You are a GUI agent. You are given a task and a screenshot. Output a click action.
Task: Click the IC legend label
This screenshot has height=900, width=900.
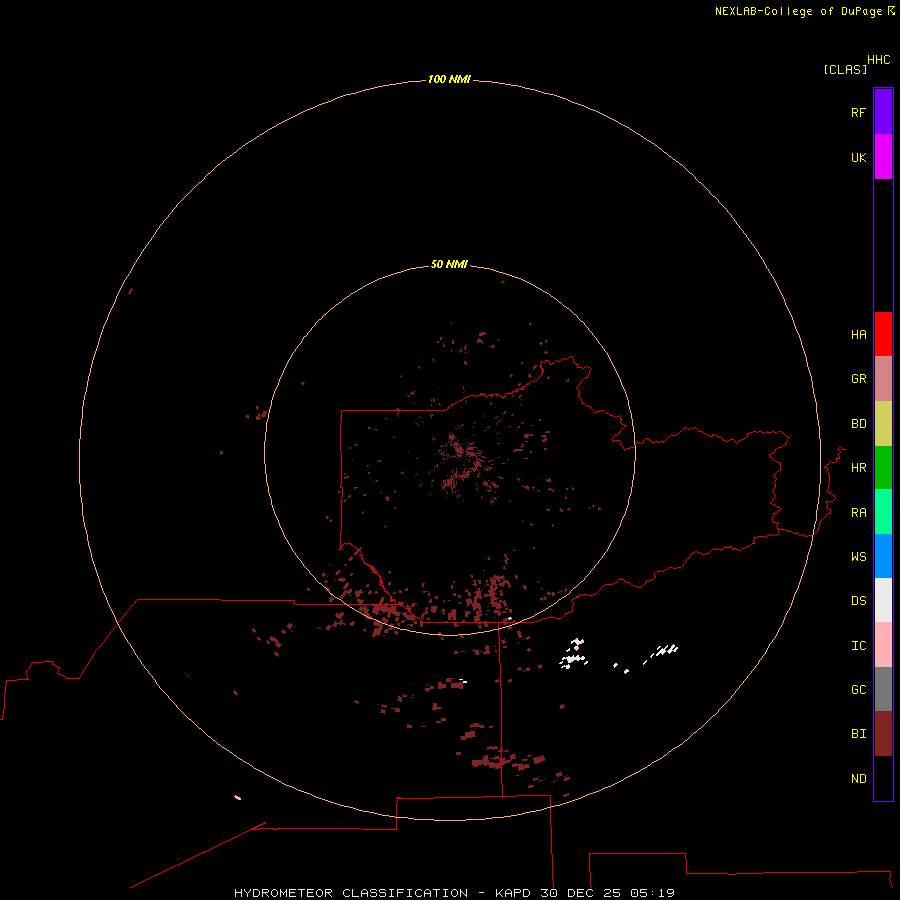[x=858, y=646]
